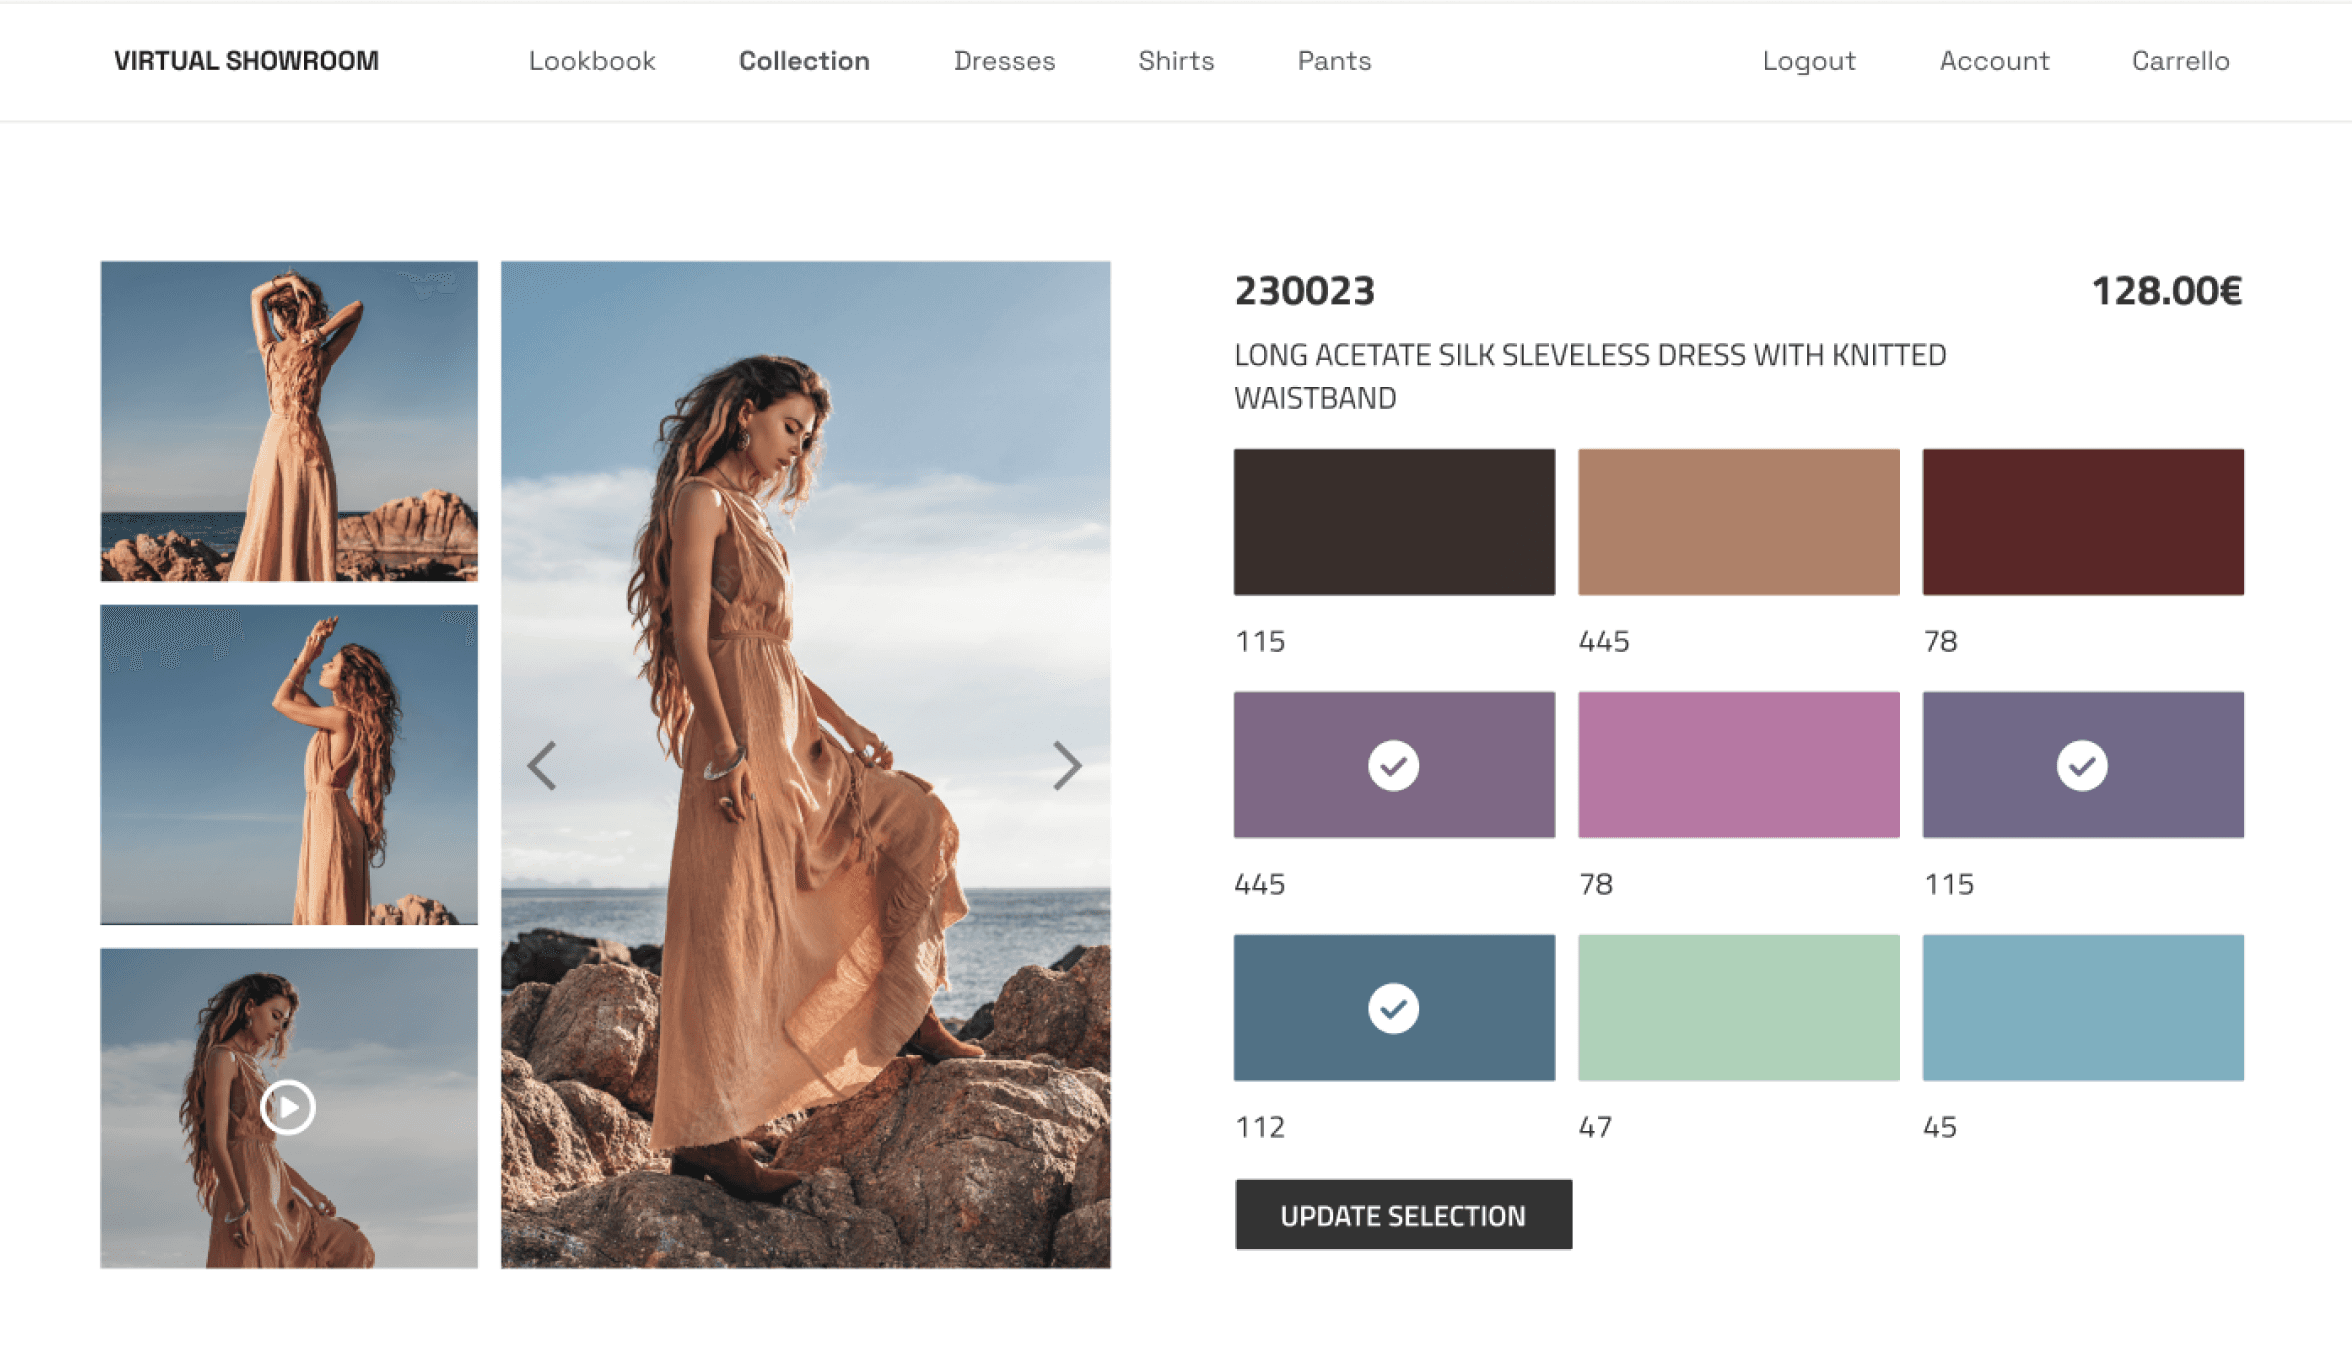This screenshot has width=2352, height=1348.
Task: Open the Lookbook page
Action: pos(592,61)
